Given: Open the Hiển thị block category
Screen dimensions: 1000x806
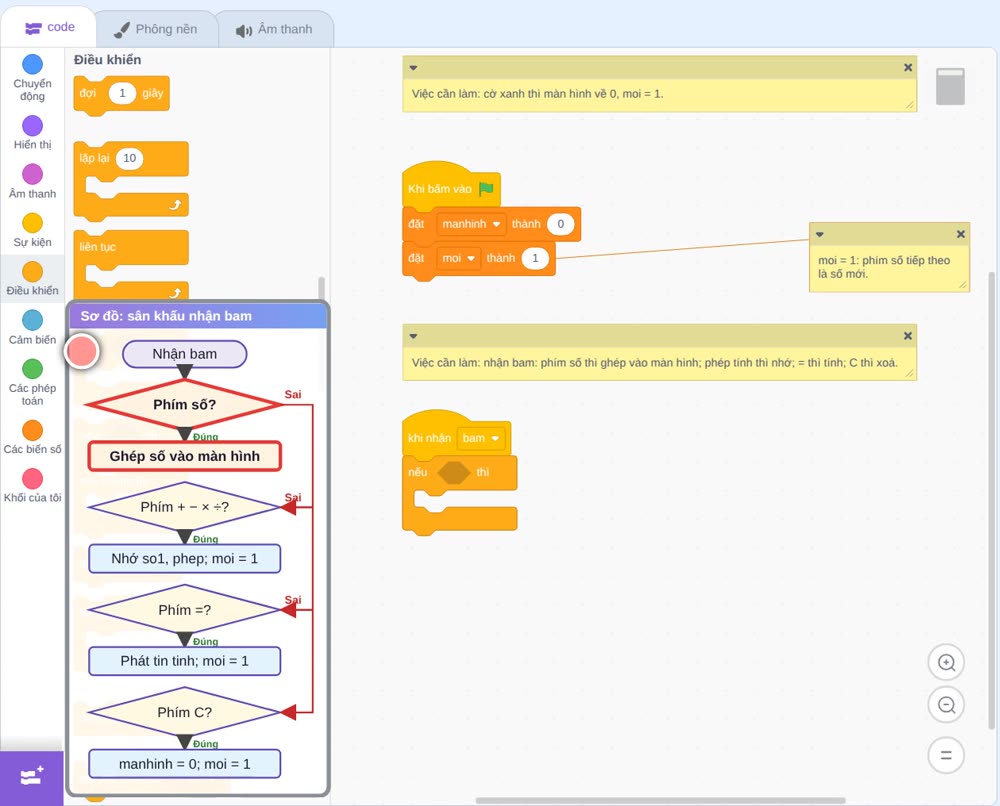Looking at the screenshot, I should point(32,133).
